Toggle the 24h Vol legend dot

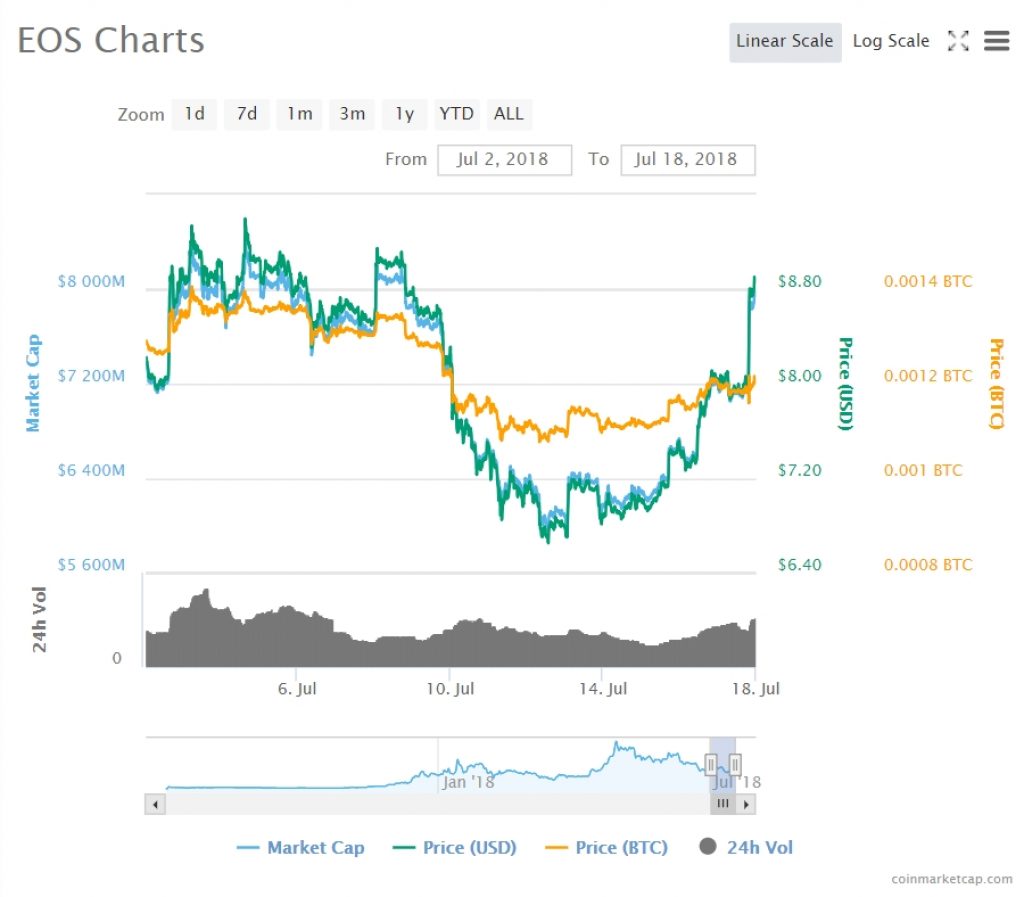pos(708,847)
